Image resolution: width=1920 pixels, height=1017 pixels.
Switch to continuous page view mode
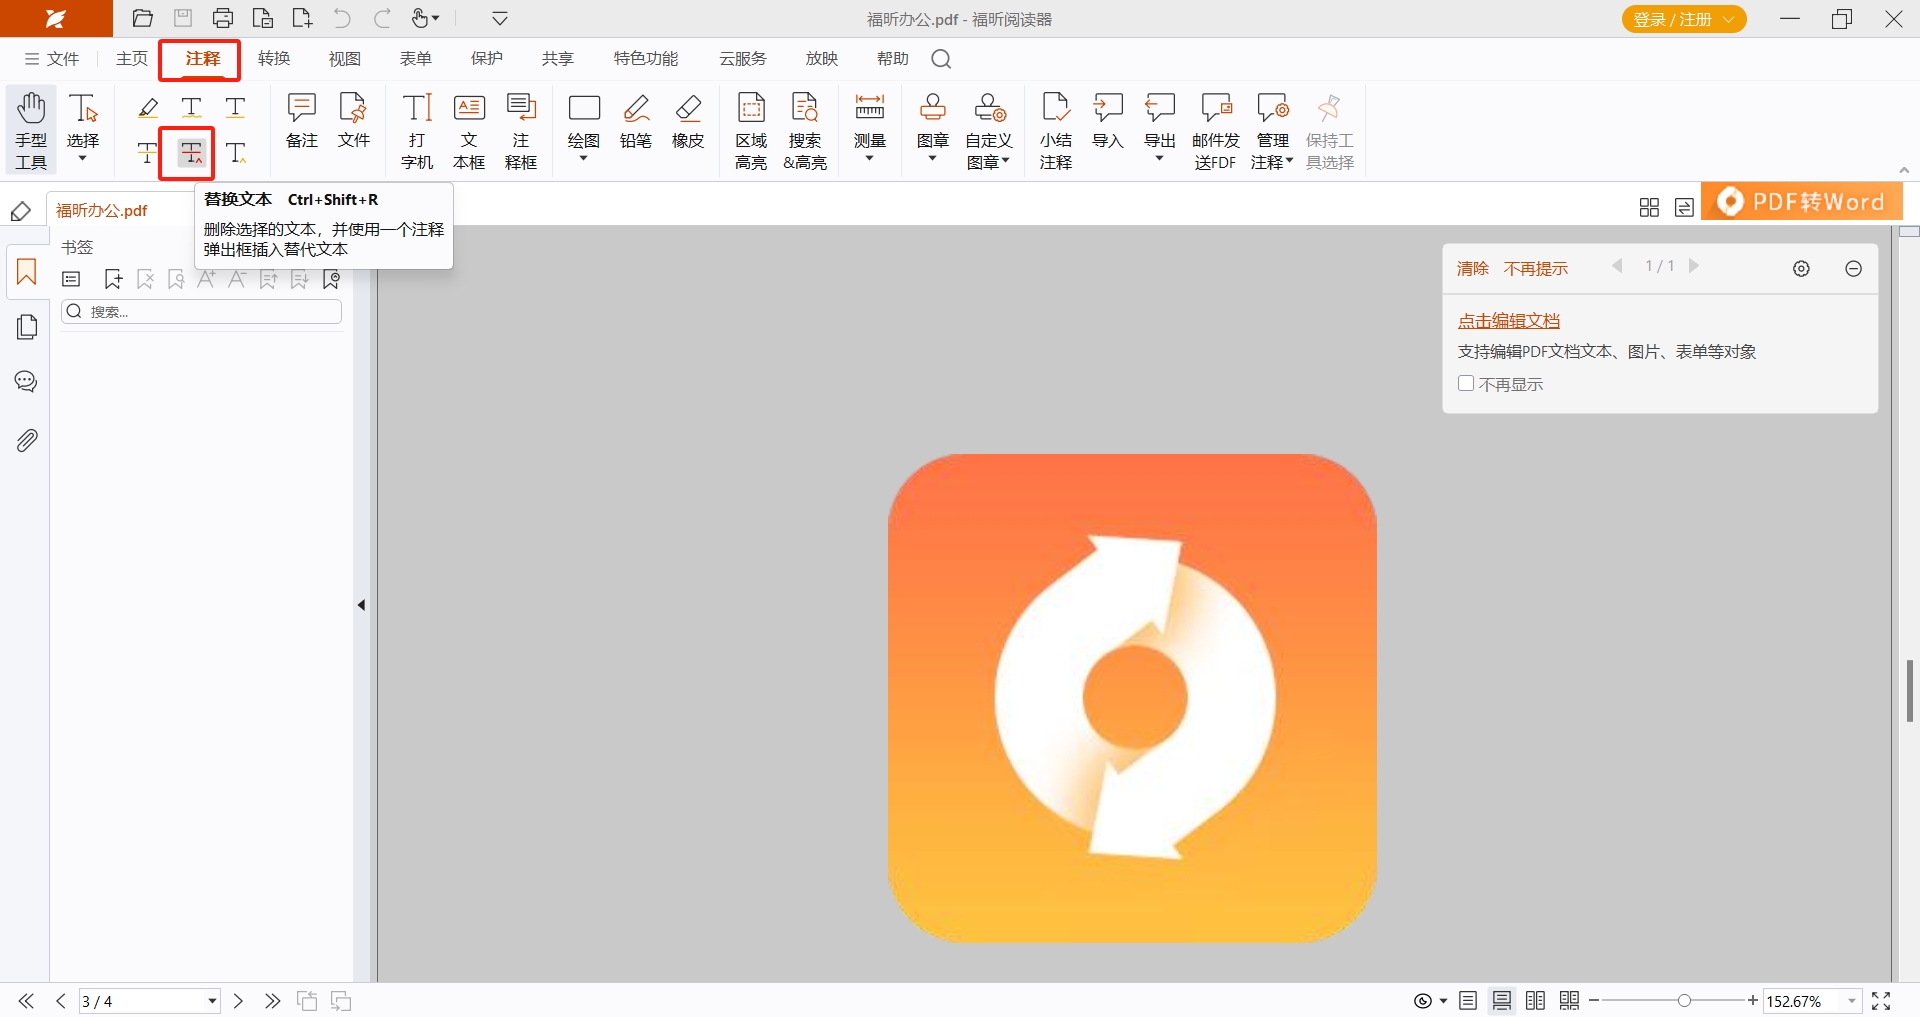[1502, 1001]
